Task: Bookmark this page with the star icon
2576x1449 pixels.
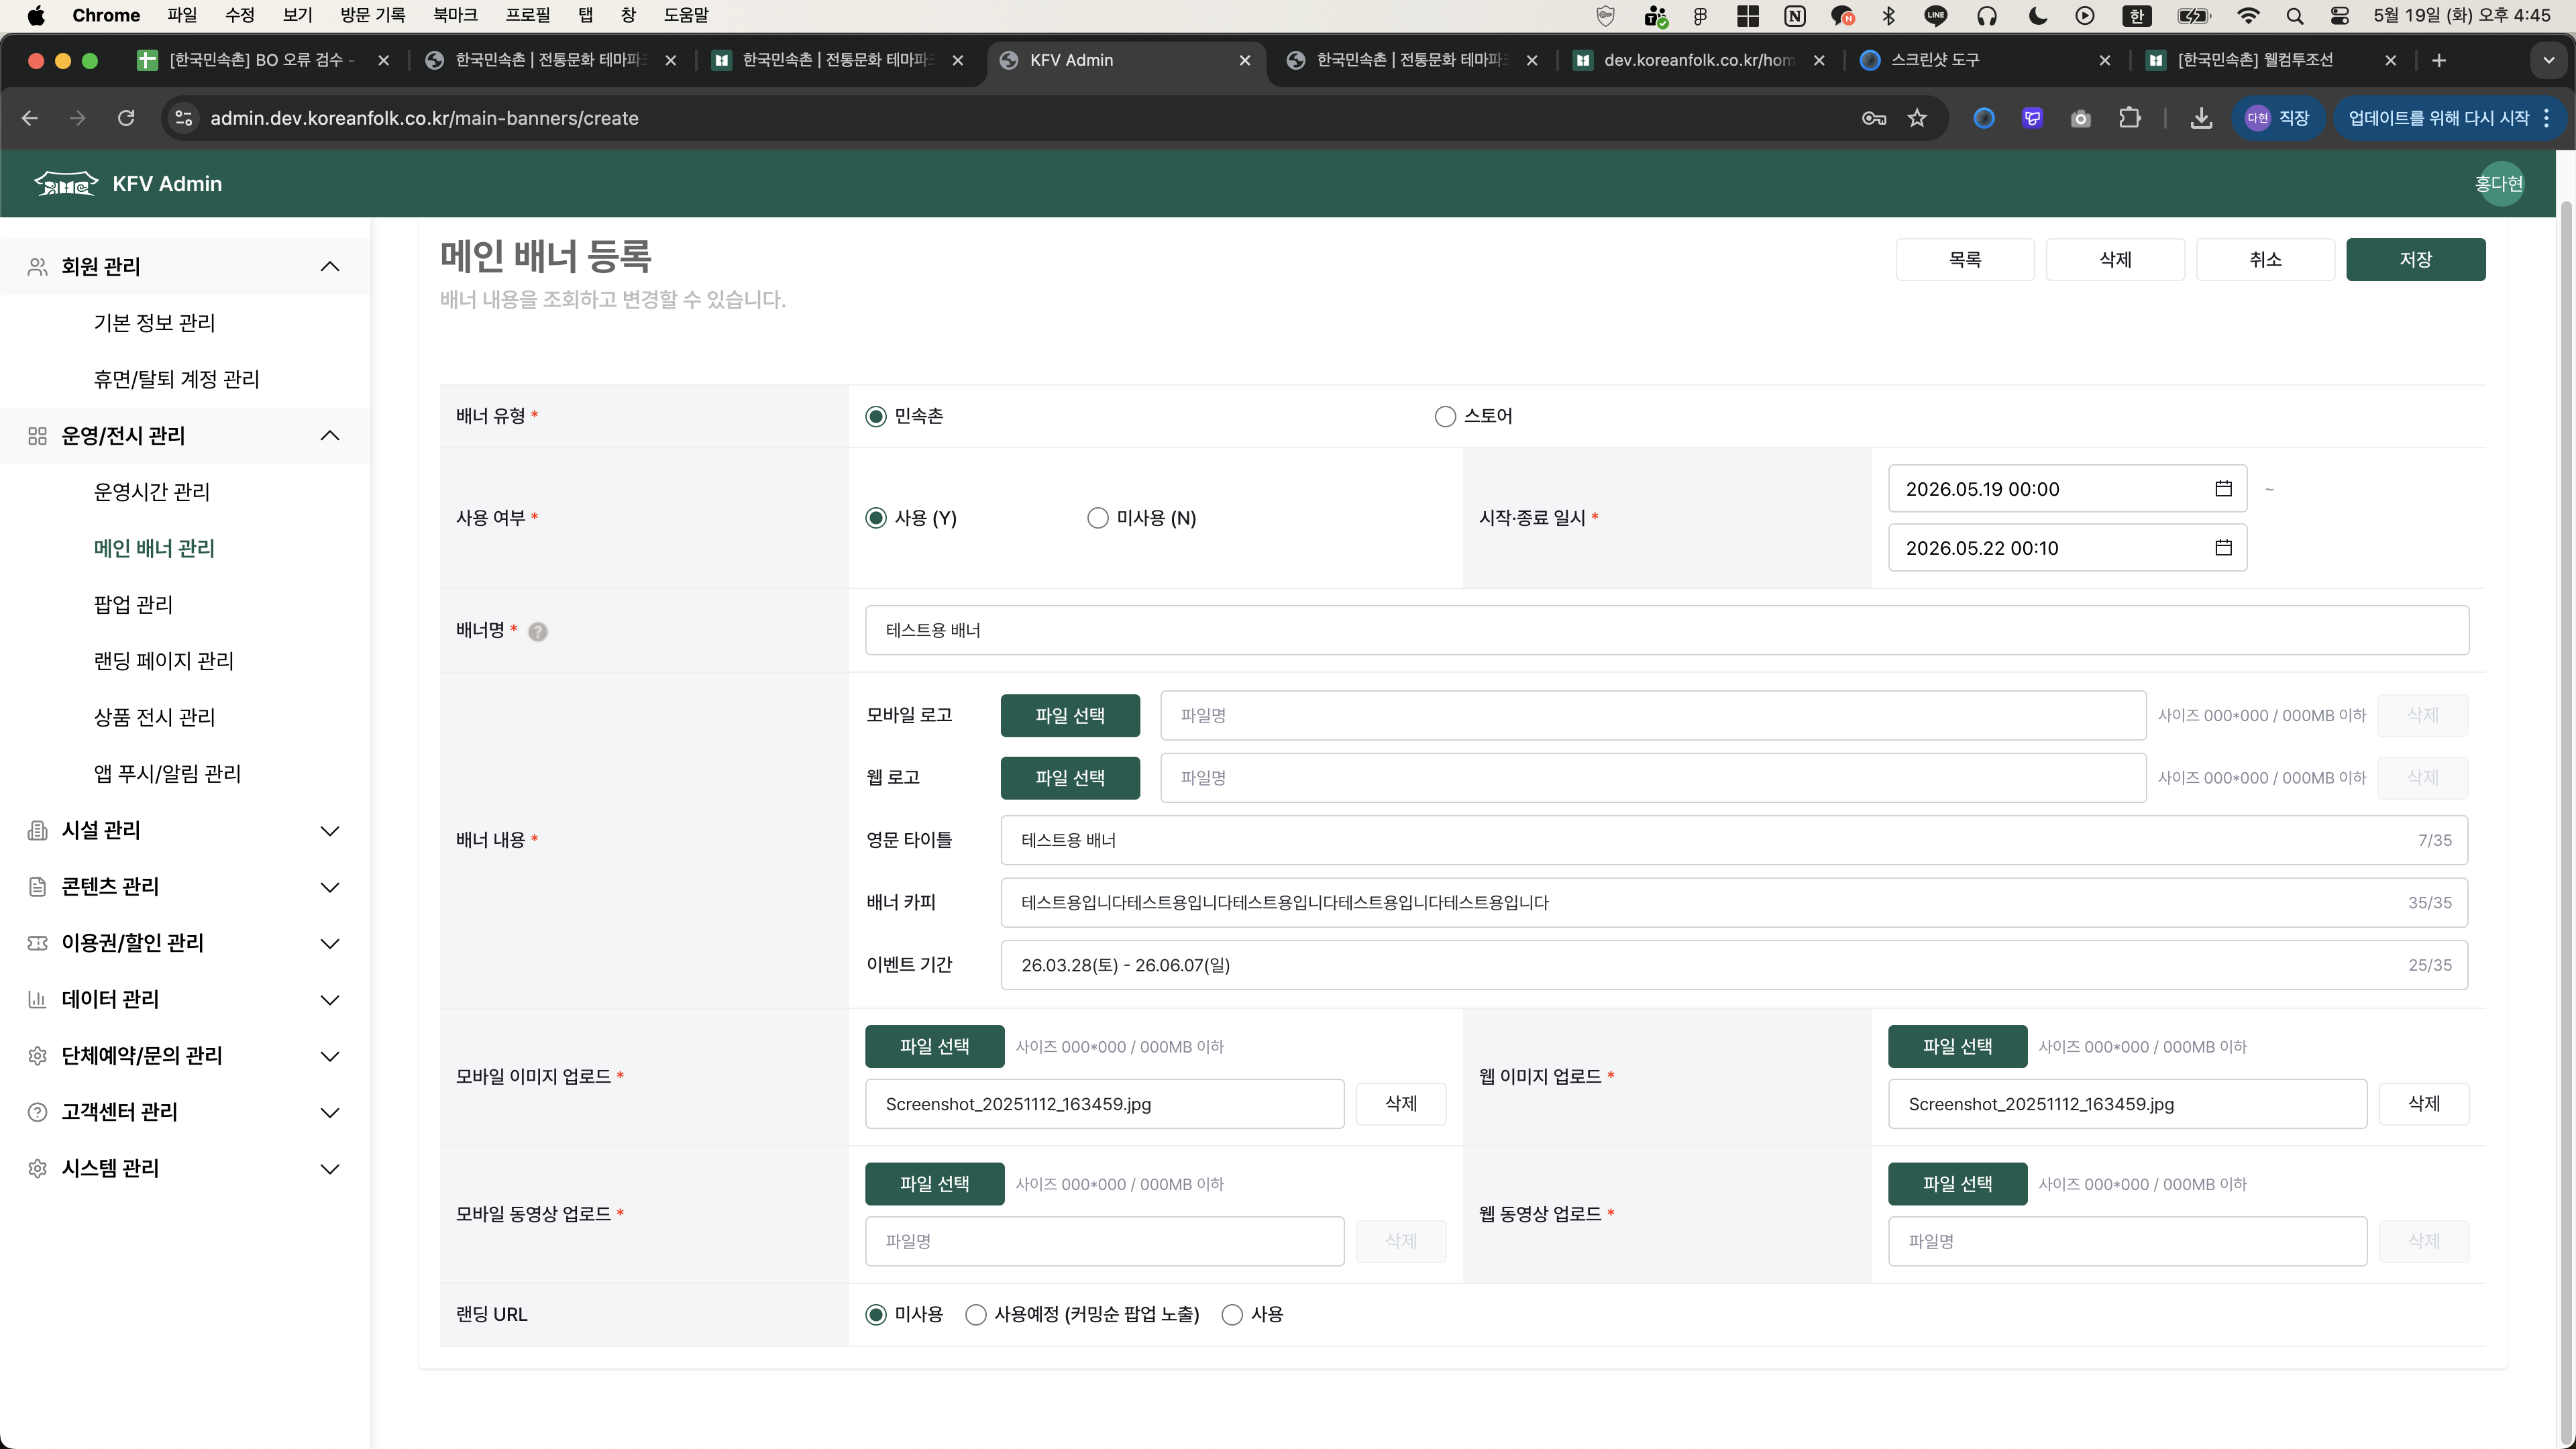Action: click(1917, 118)
